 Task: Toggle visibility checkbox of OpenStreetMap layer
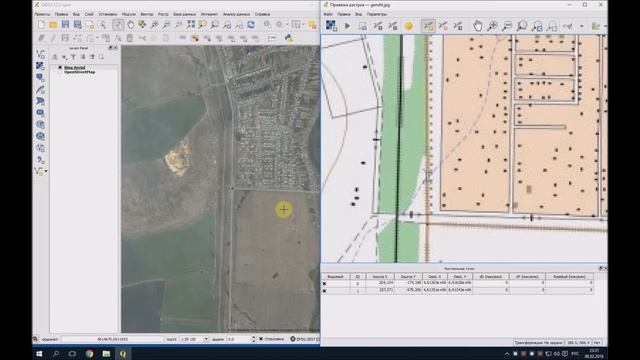tap(60, 72)
